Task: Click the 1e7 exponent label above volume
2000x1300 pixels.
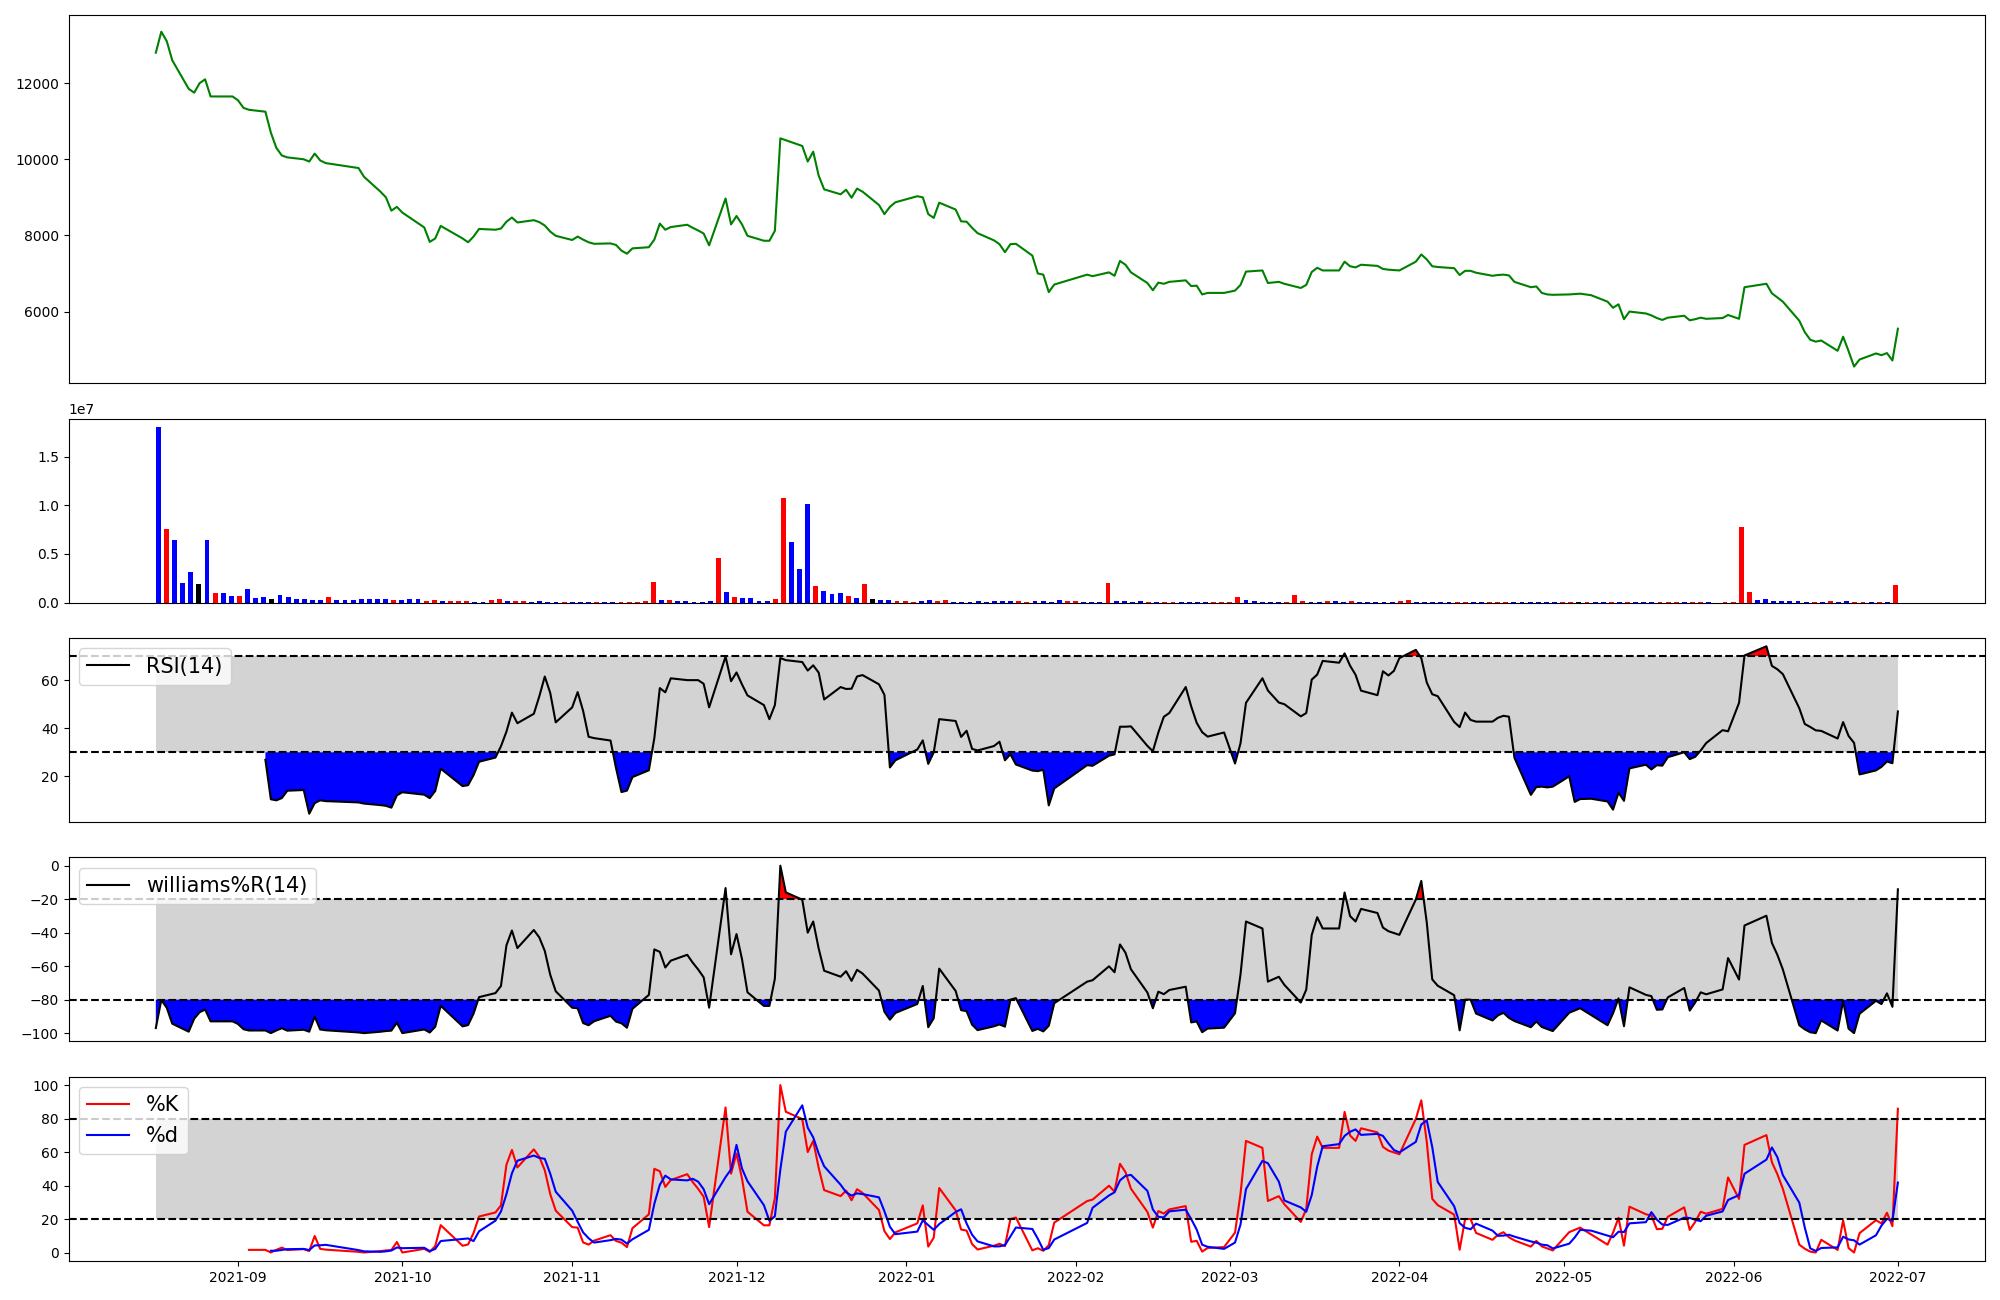Action: tap(81, 409)
